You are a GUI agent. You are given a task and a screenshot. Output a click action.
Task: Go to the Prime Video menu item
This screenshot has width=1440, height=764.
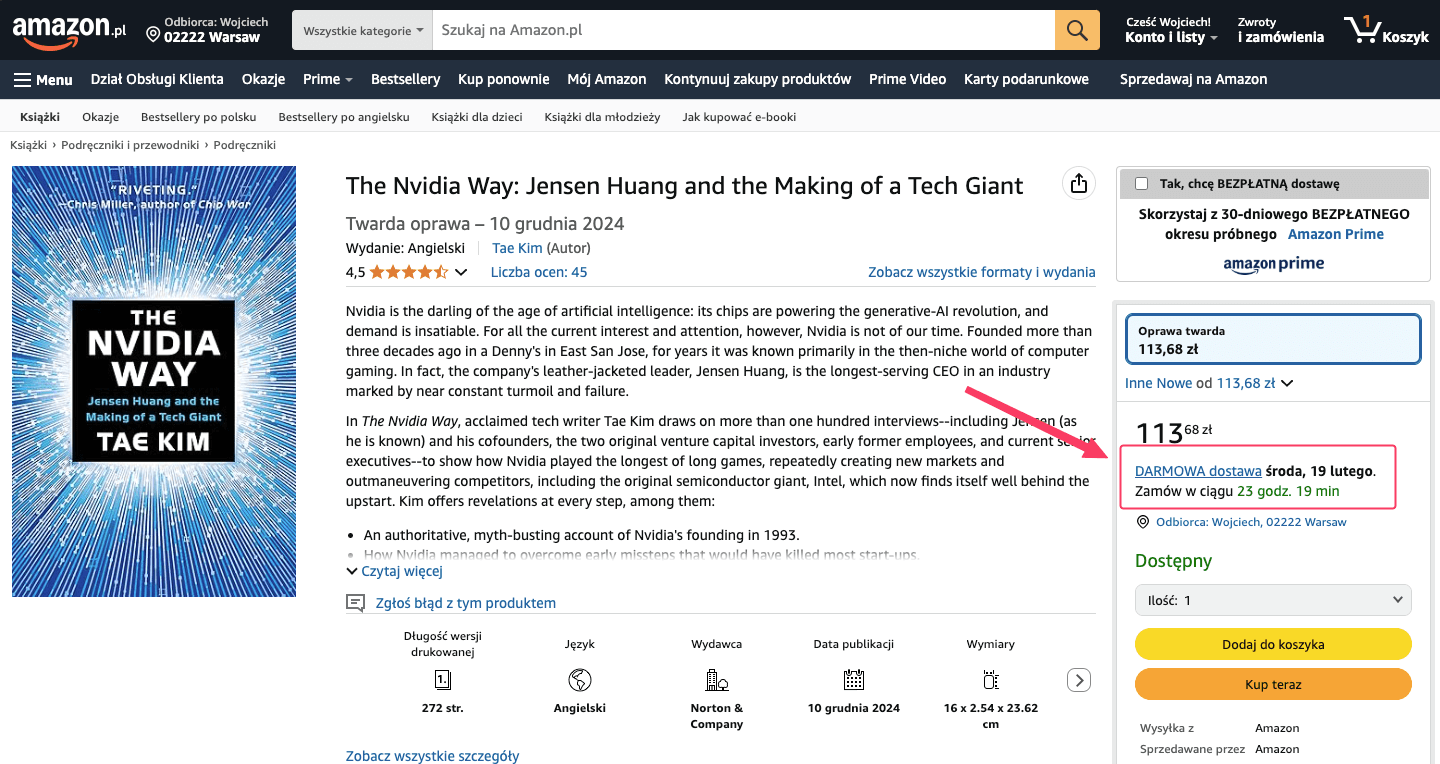click(x=907, y=79)
